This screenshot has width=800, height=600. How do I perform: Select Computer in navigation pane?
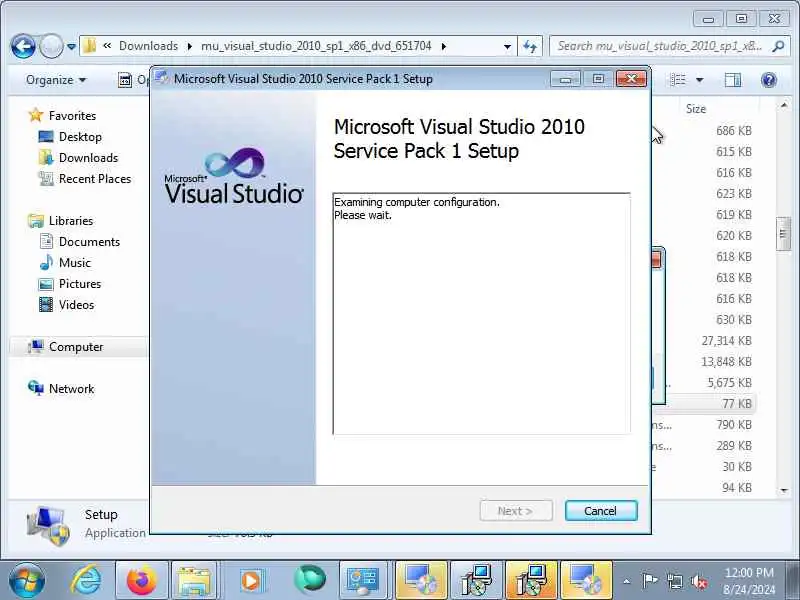tap(76, 347)
